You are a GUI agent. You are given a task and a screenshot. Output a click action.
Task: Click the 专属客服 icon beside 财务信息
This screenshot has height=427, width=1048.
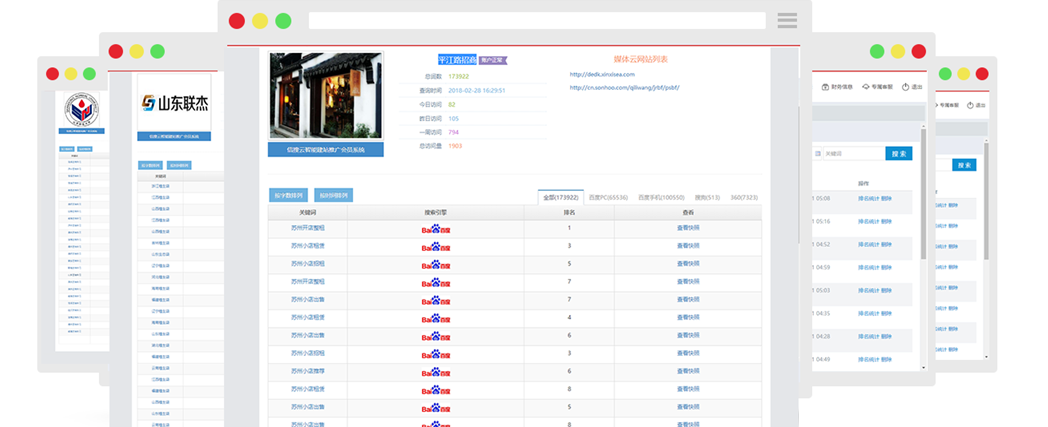pos(866,87)
